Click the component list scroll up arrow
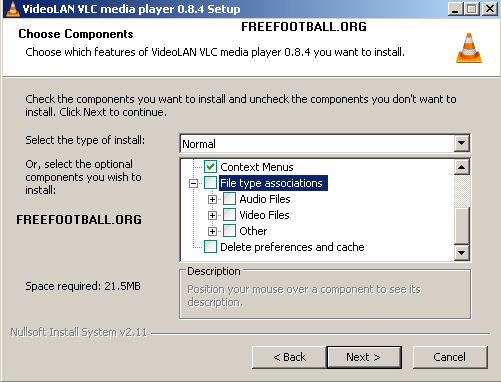501x382 pixels. pos(462,167)
